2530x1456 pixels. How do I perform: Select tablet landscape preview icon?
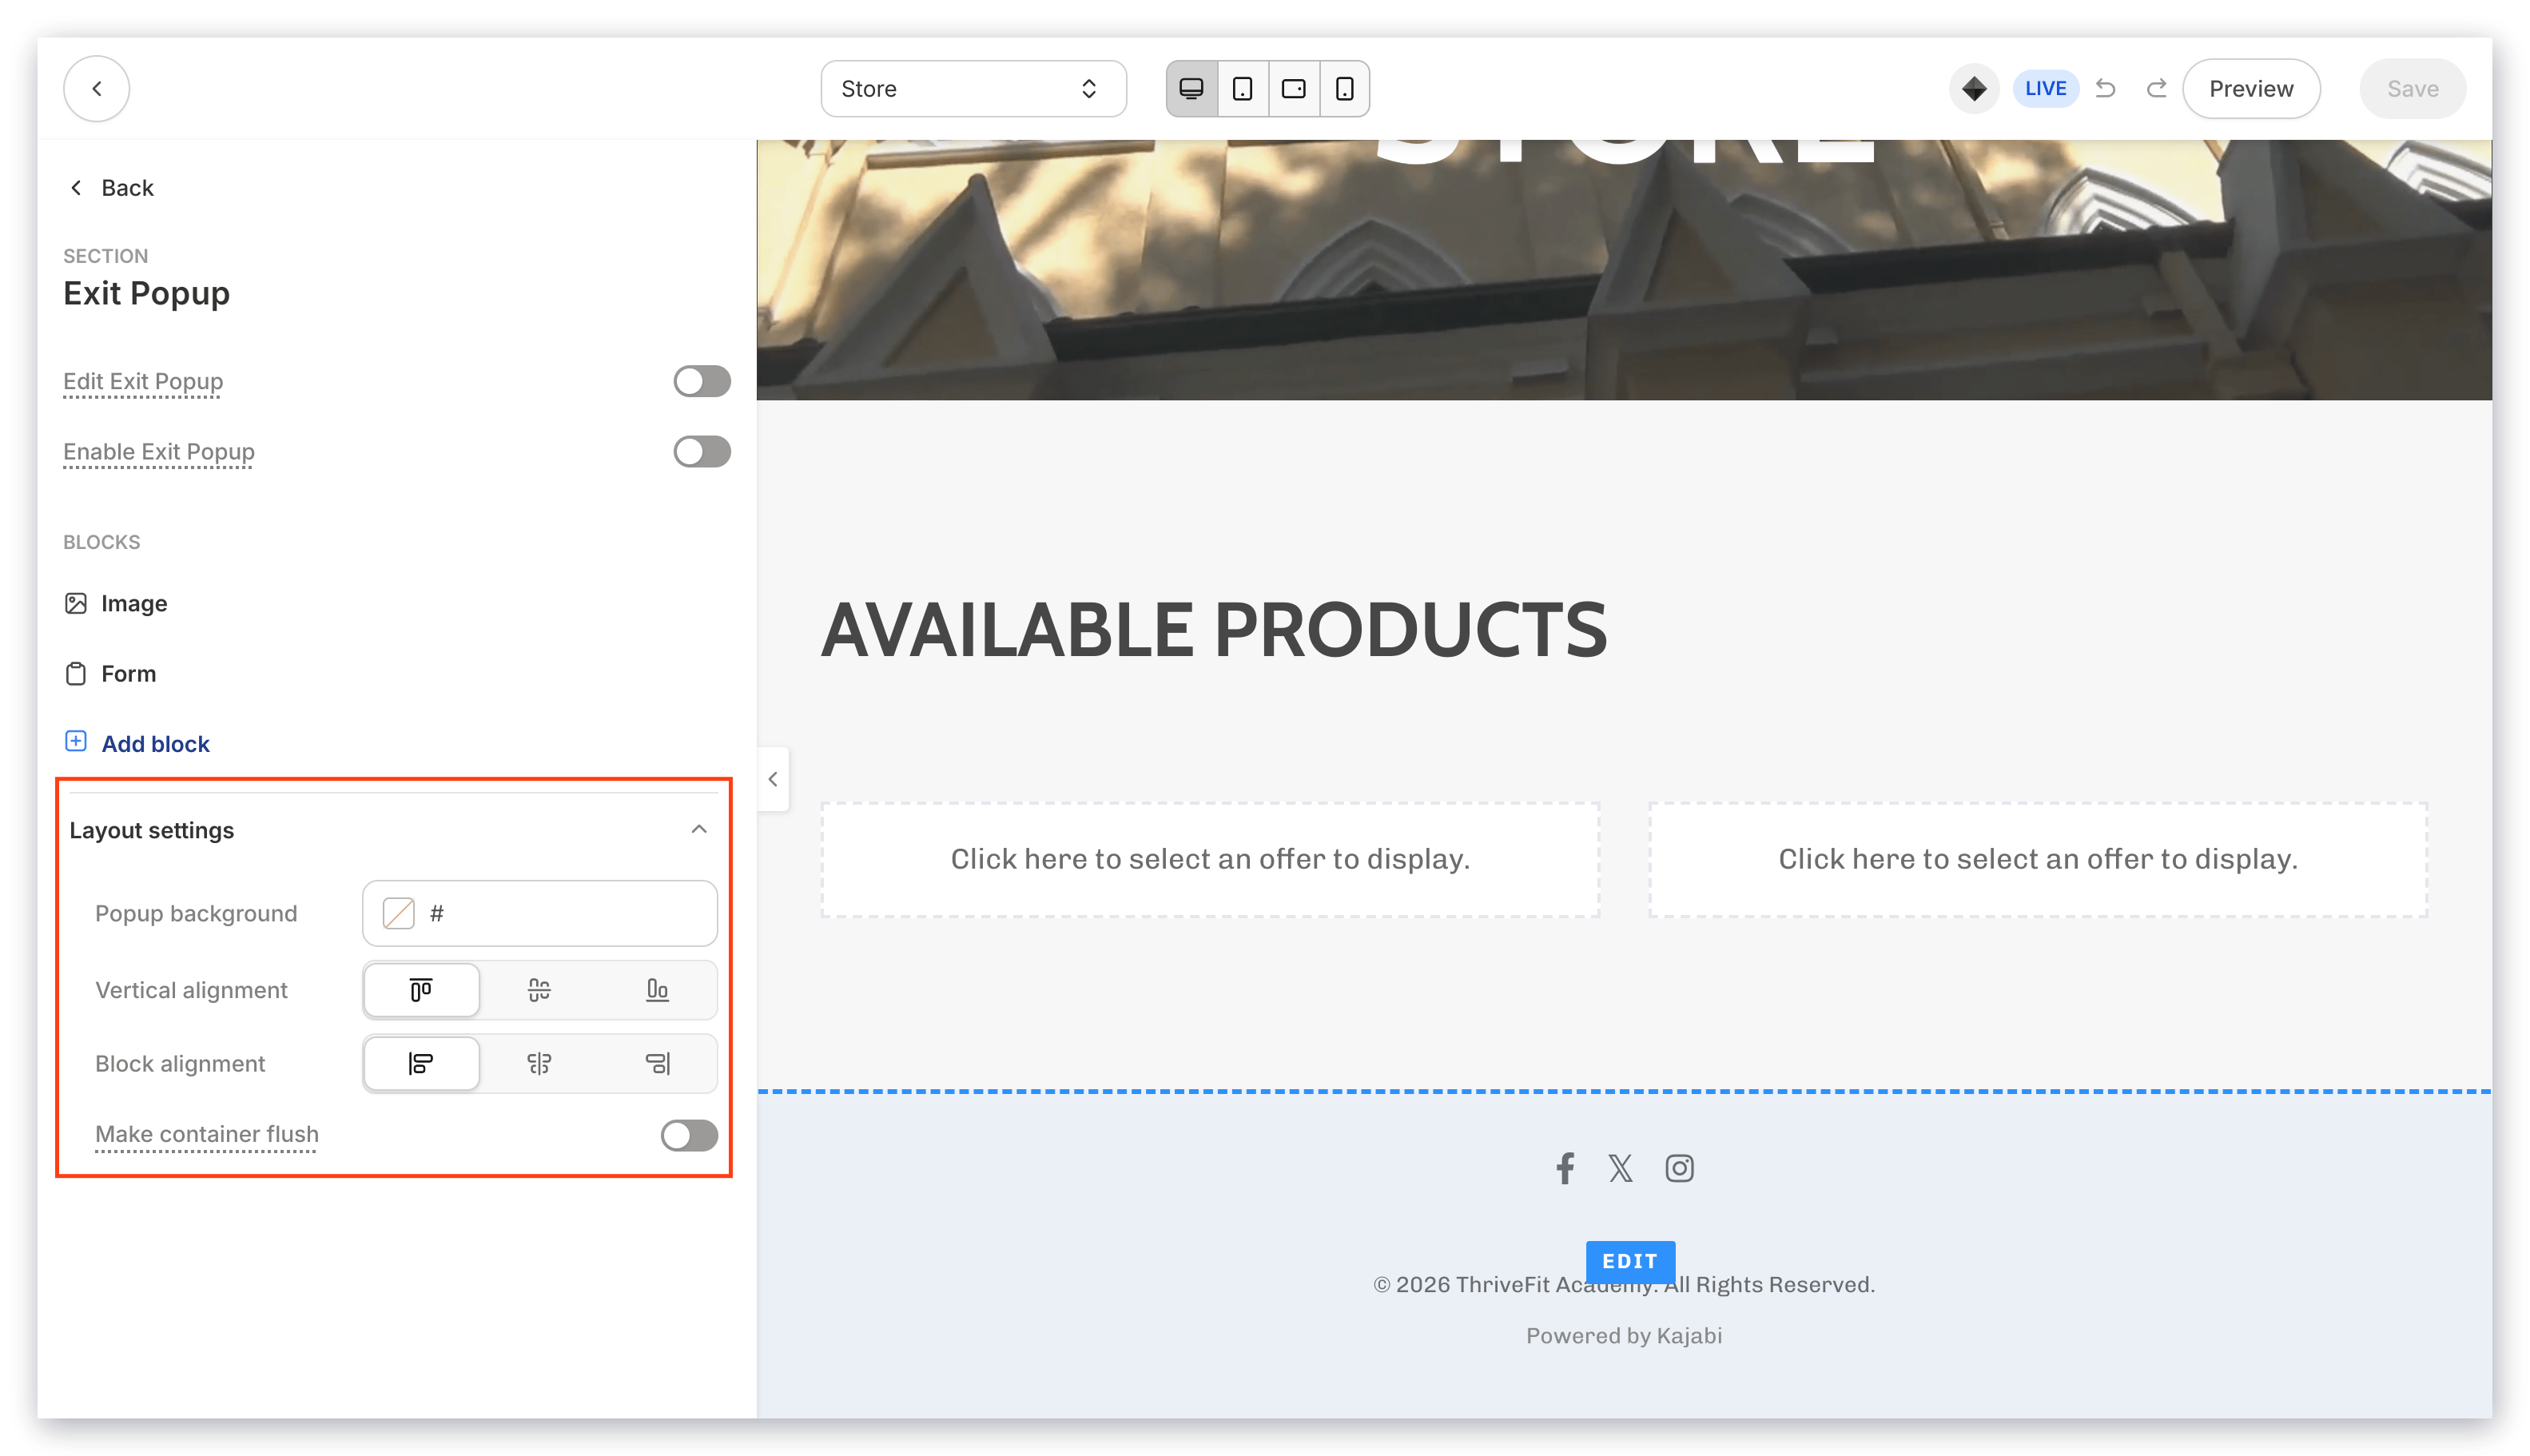point(1293,89)
